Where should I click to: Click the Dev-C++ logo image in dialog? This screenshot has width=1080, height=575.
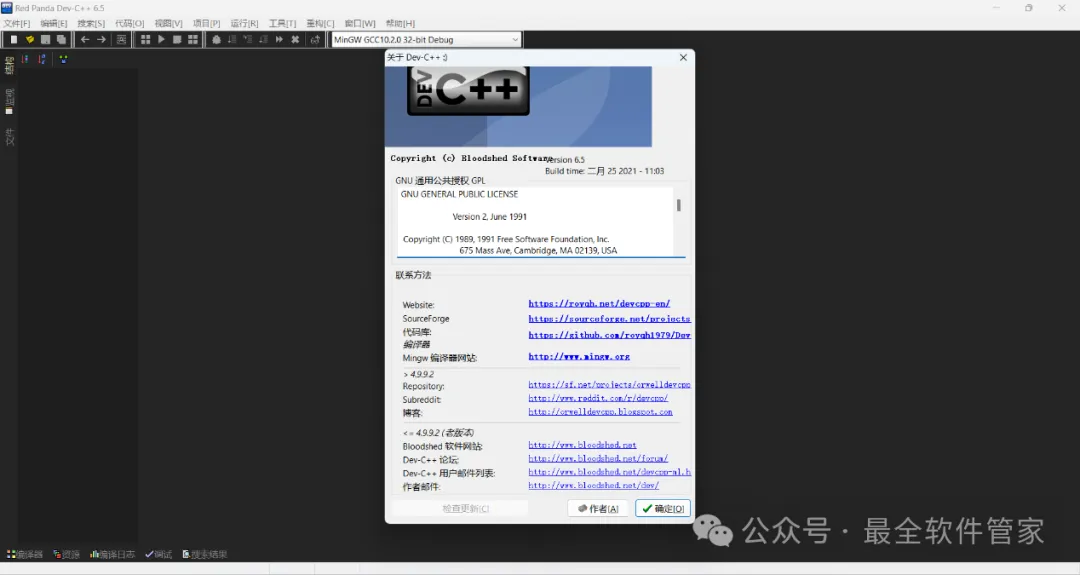tap(518, 106)
